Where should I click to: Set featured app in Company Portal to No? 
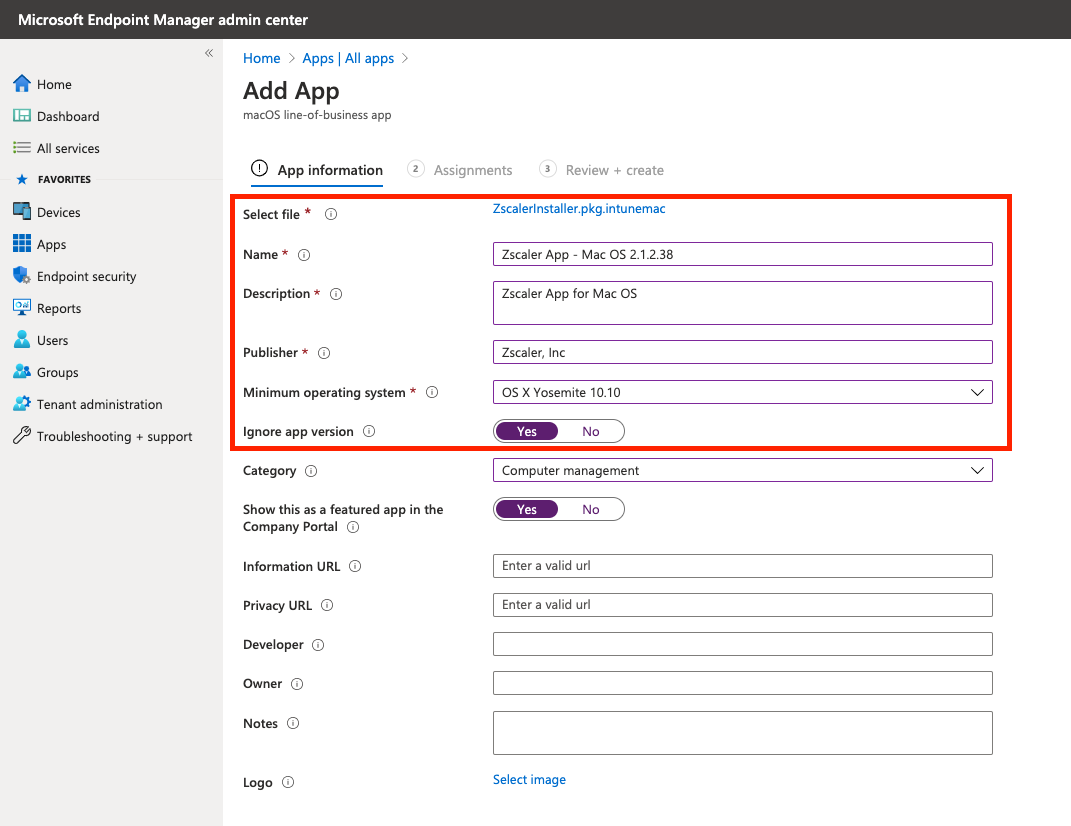coord(591,509)
